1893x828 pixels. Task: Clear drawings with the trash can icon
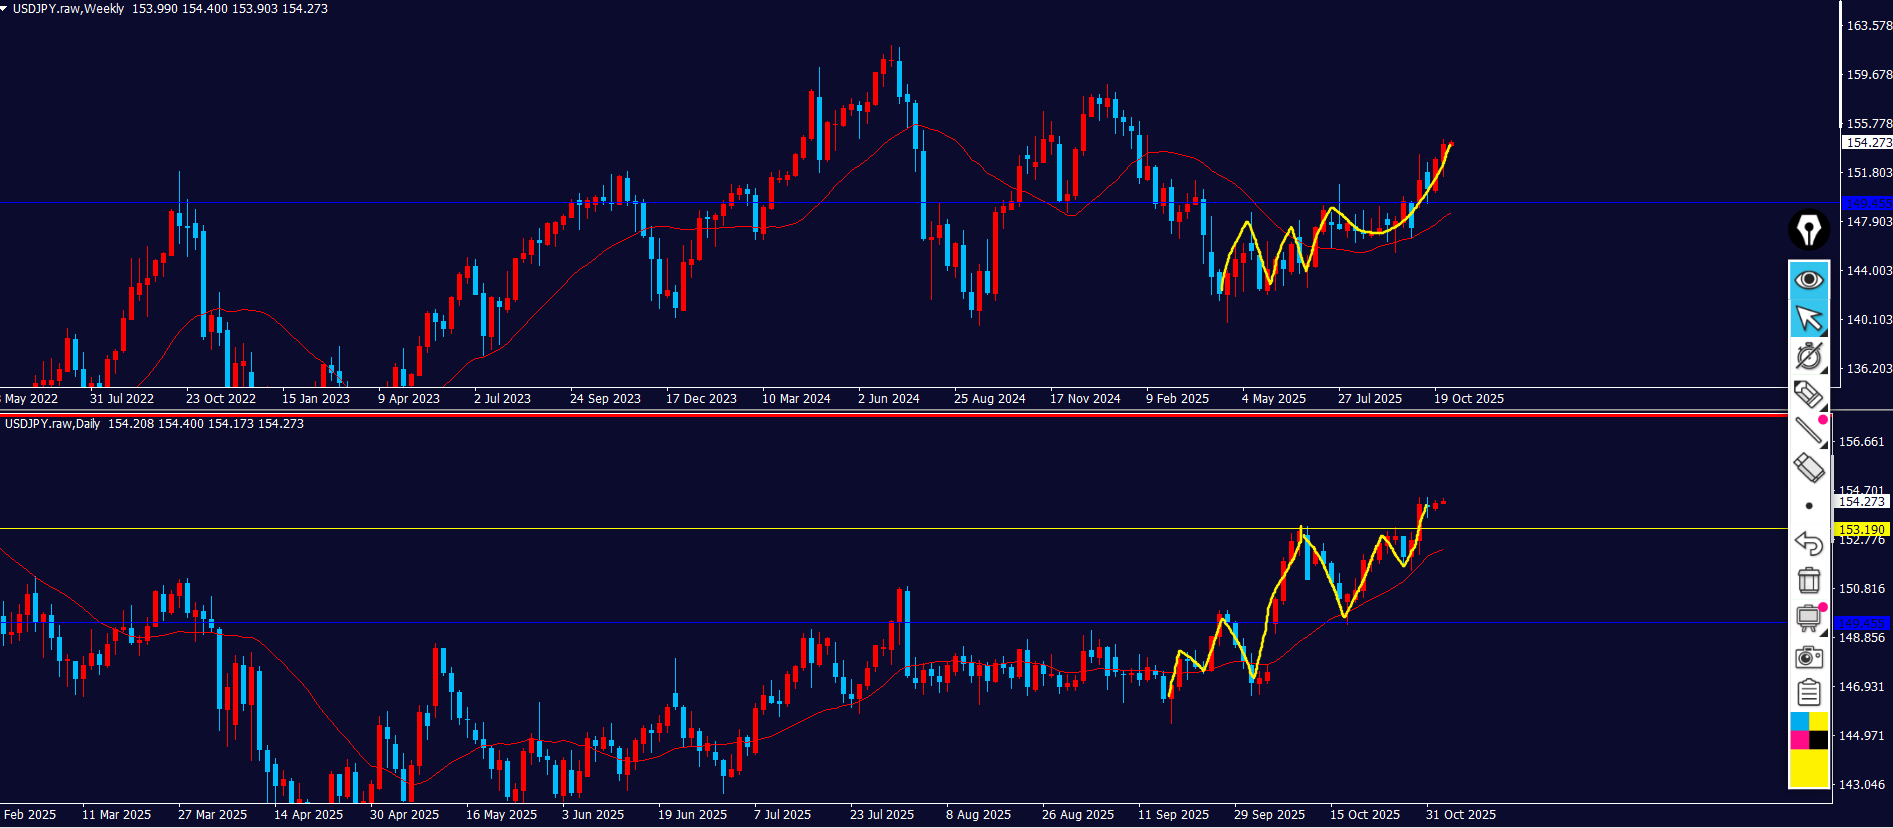click(1808, 580)
